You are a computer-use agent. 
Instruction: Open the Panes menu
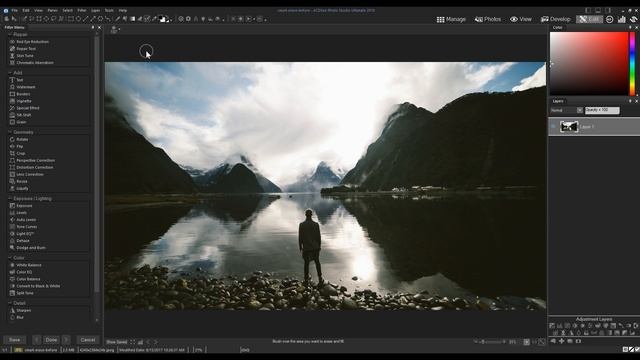click(x=53, y=10)
